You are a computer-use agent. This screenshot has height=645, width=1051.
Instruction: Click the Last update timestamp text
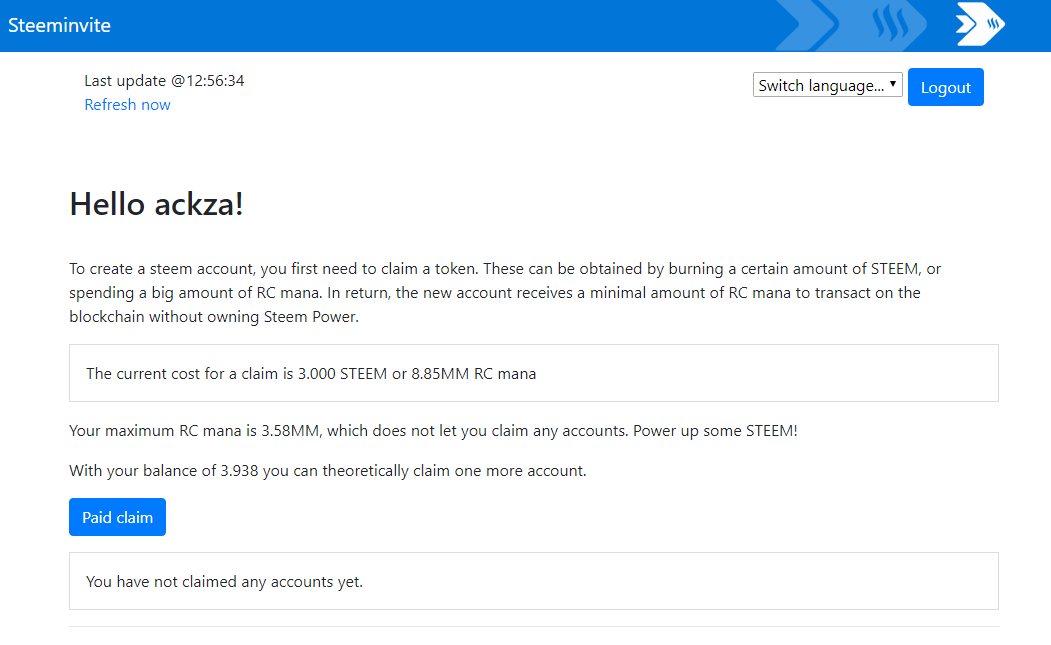pos(164,81)
